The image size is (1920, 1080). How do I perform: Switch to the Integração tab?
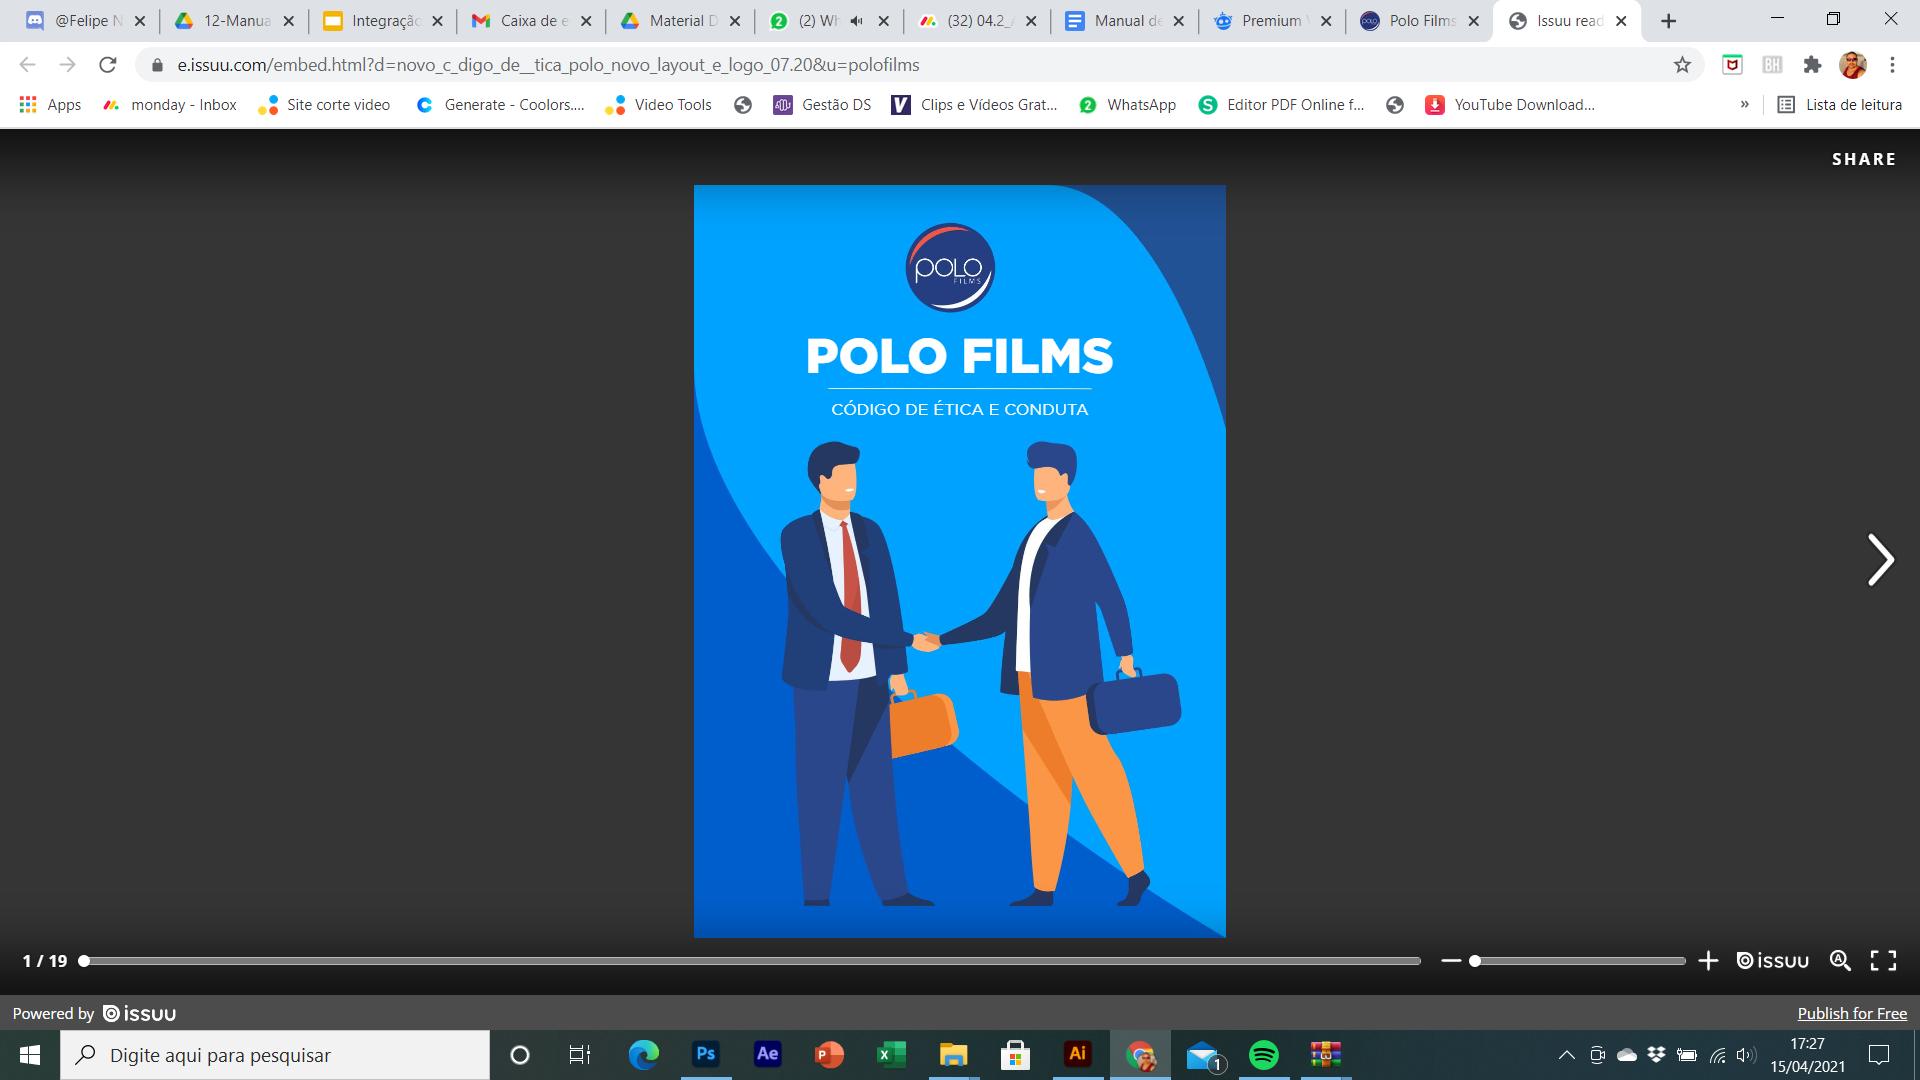click(383, 21)
